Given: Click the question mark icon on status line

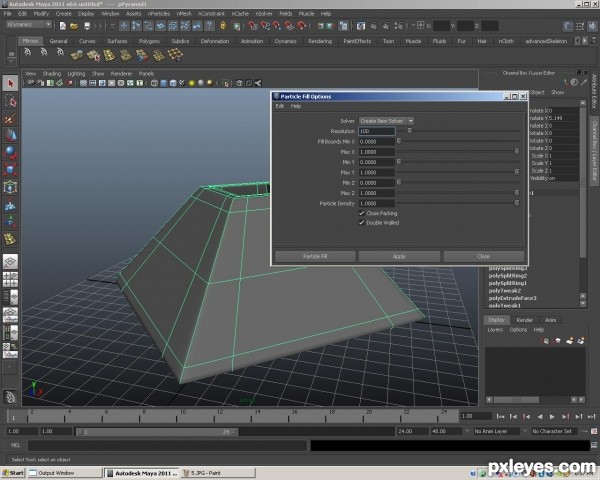Looking at the screenshot, I should 209,25.
